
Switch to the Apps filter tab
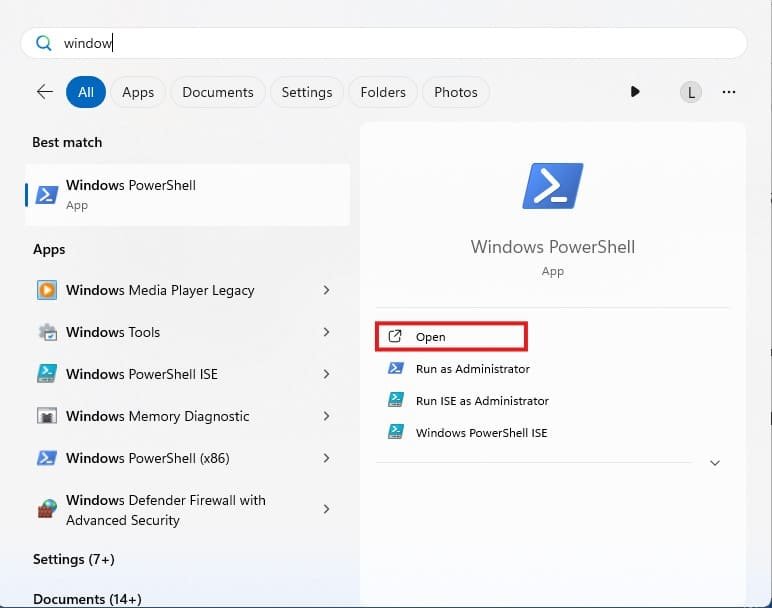point(138,92)
